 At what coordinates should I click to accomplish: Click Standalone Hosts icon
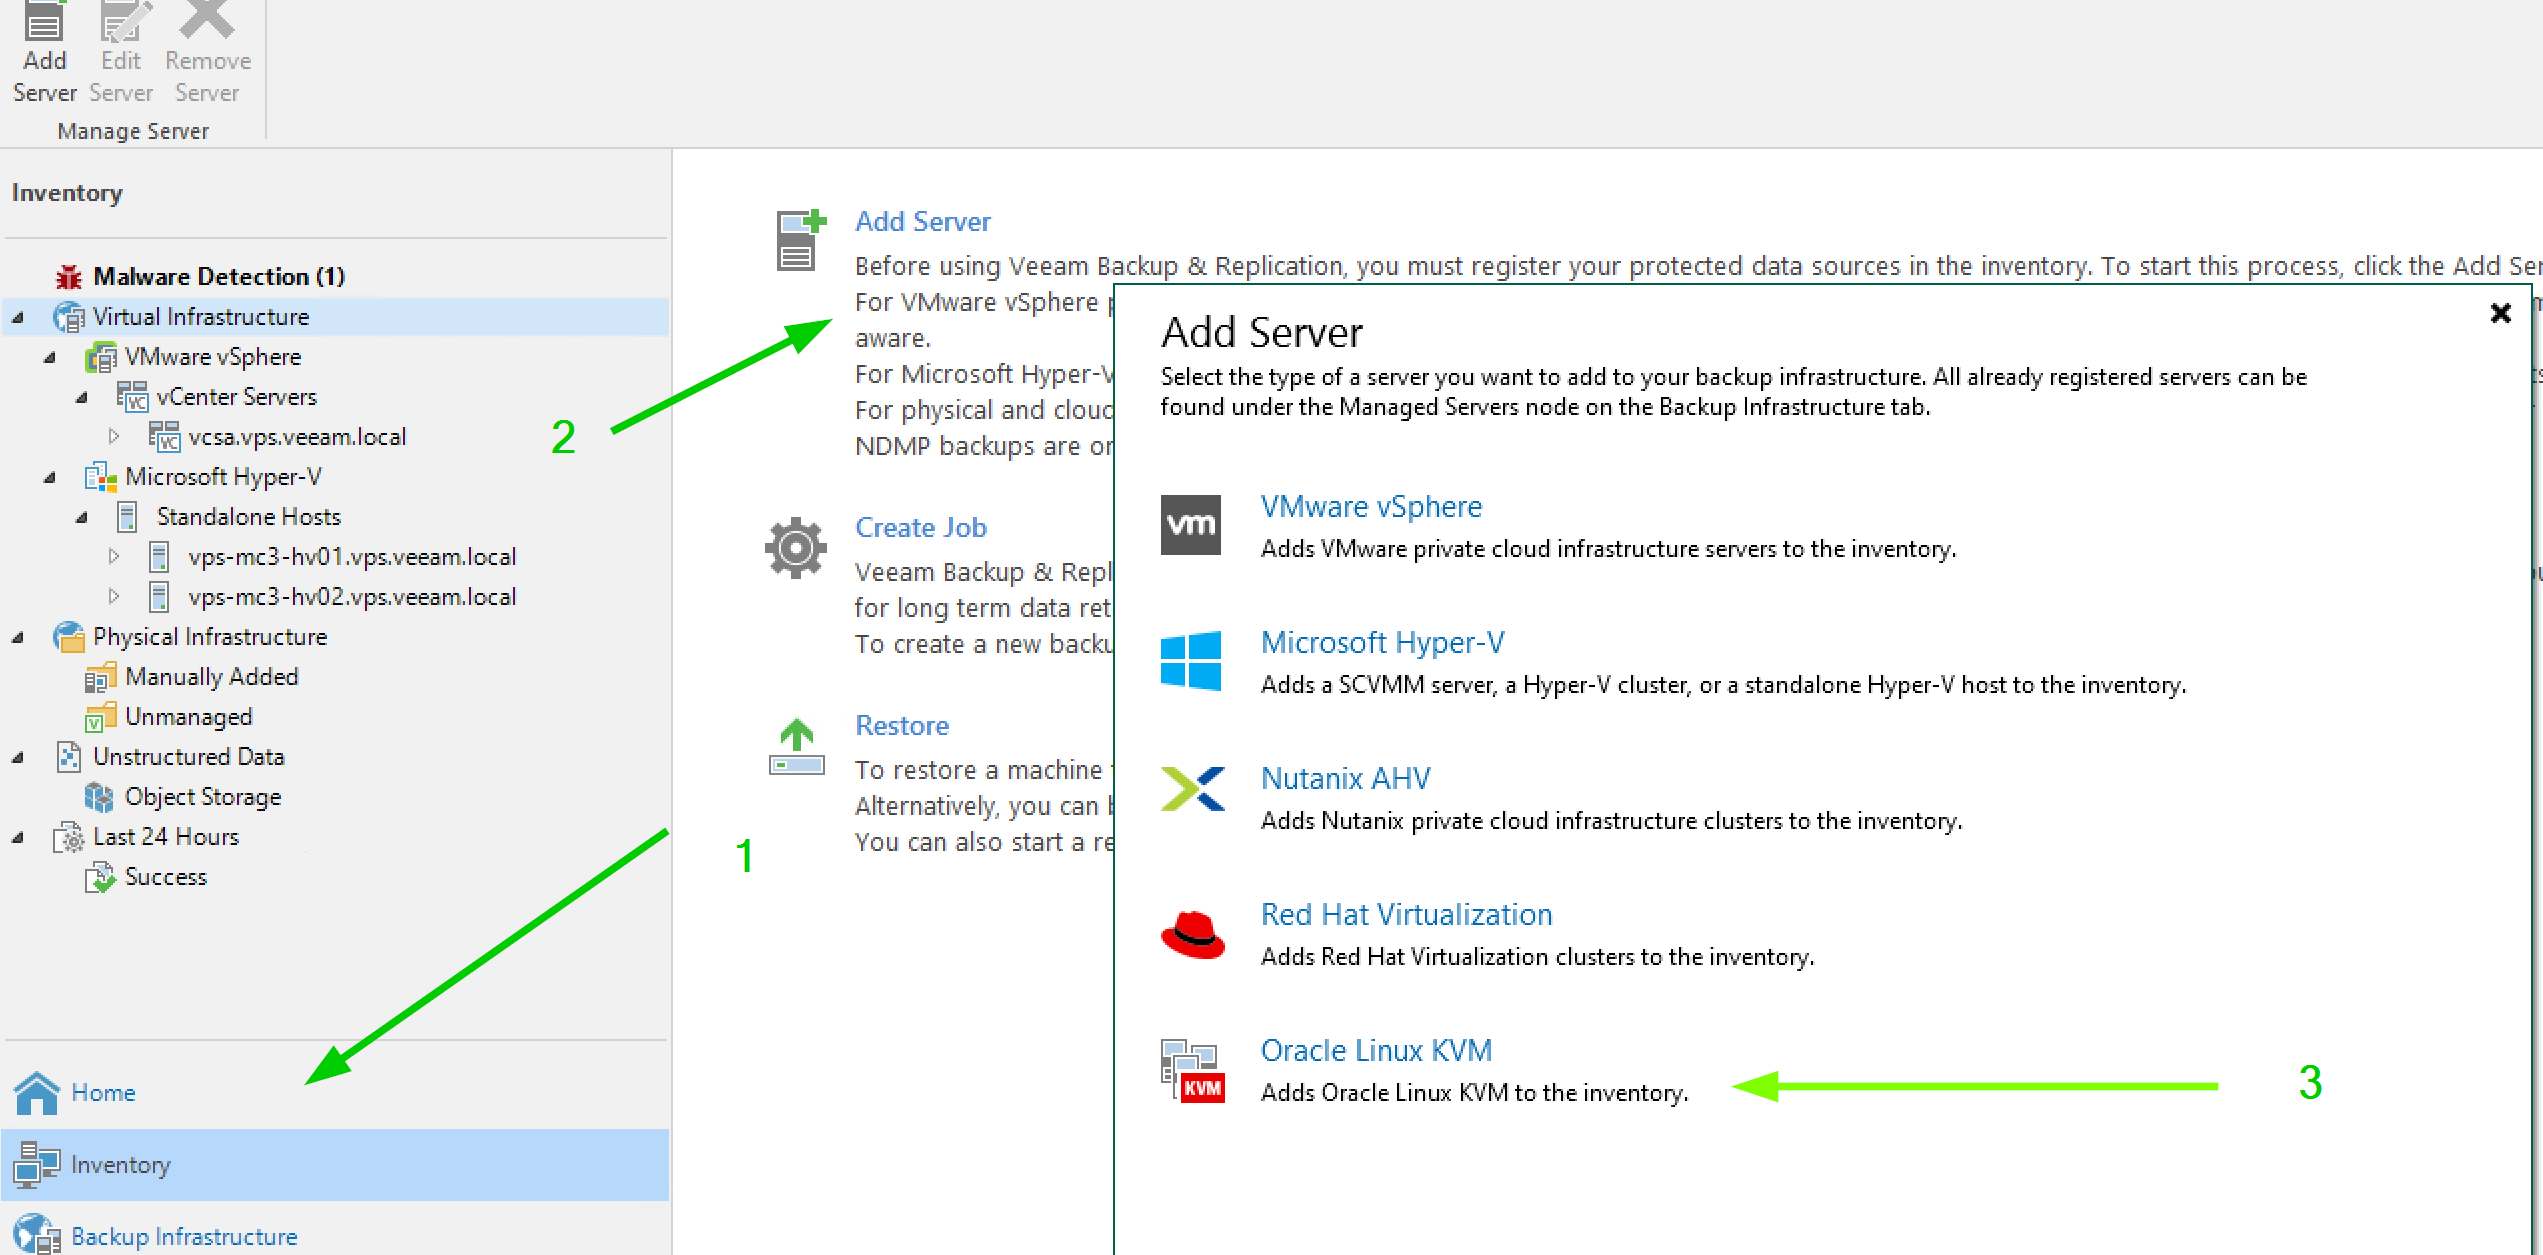pyautogui.click(x=128, y=517)
